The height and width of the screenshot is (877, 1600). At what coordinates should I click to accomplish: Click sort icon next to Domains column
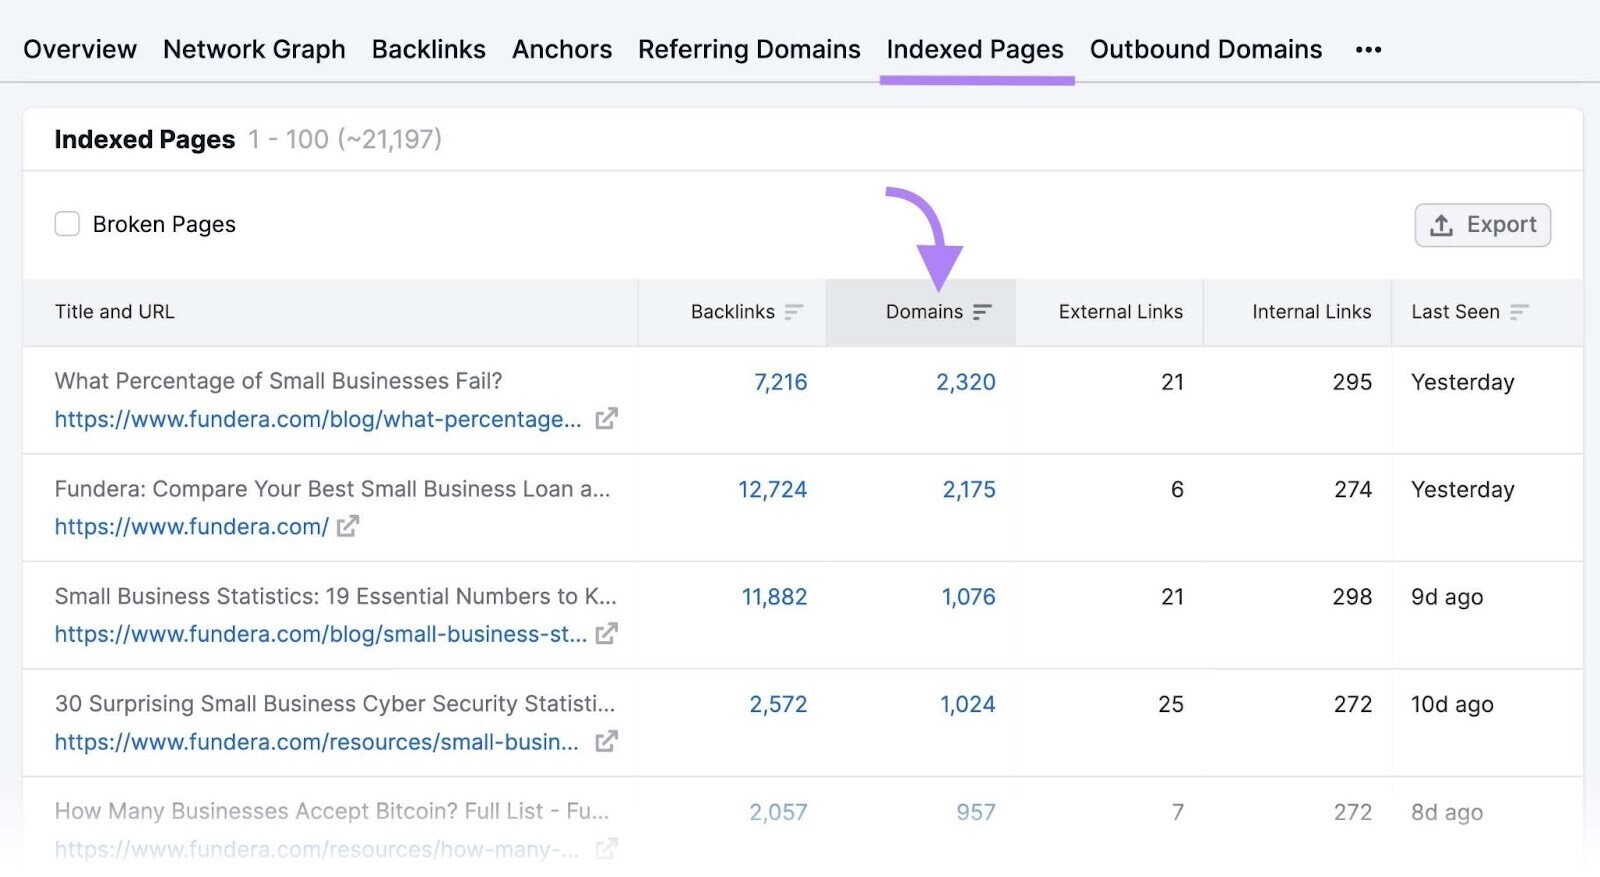tap(982, 312)
